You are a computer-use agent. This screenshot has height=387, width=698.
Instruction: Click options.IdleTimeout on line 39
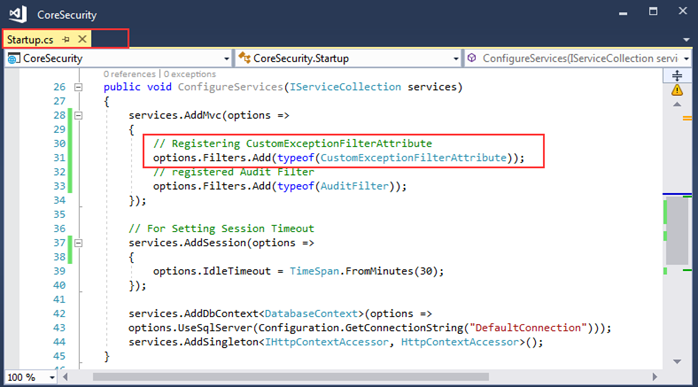211,271
